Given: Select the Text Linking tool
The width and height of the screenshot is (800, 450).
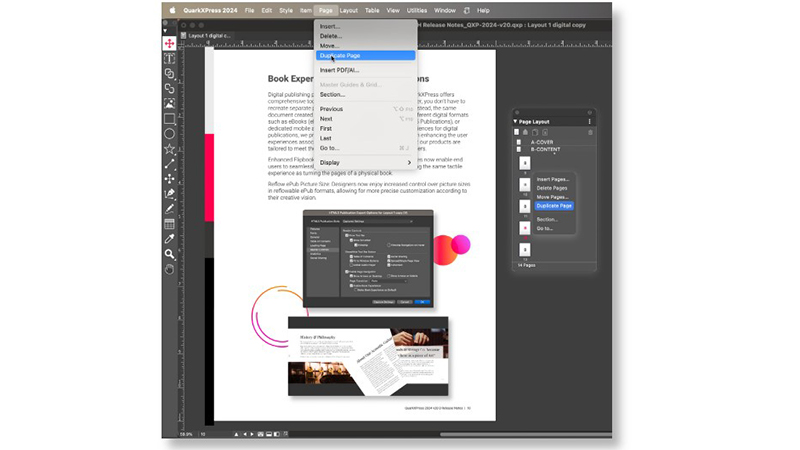Looking at the screenshot, I should tap(169, 74).
